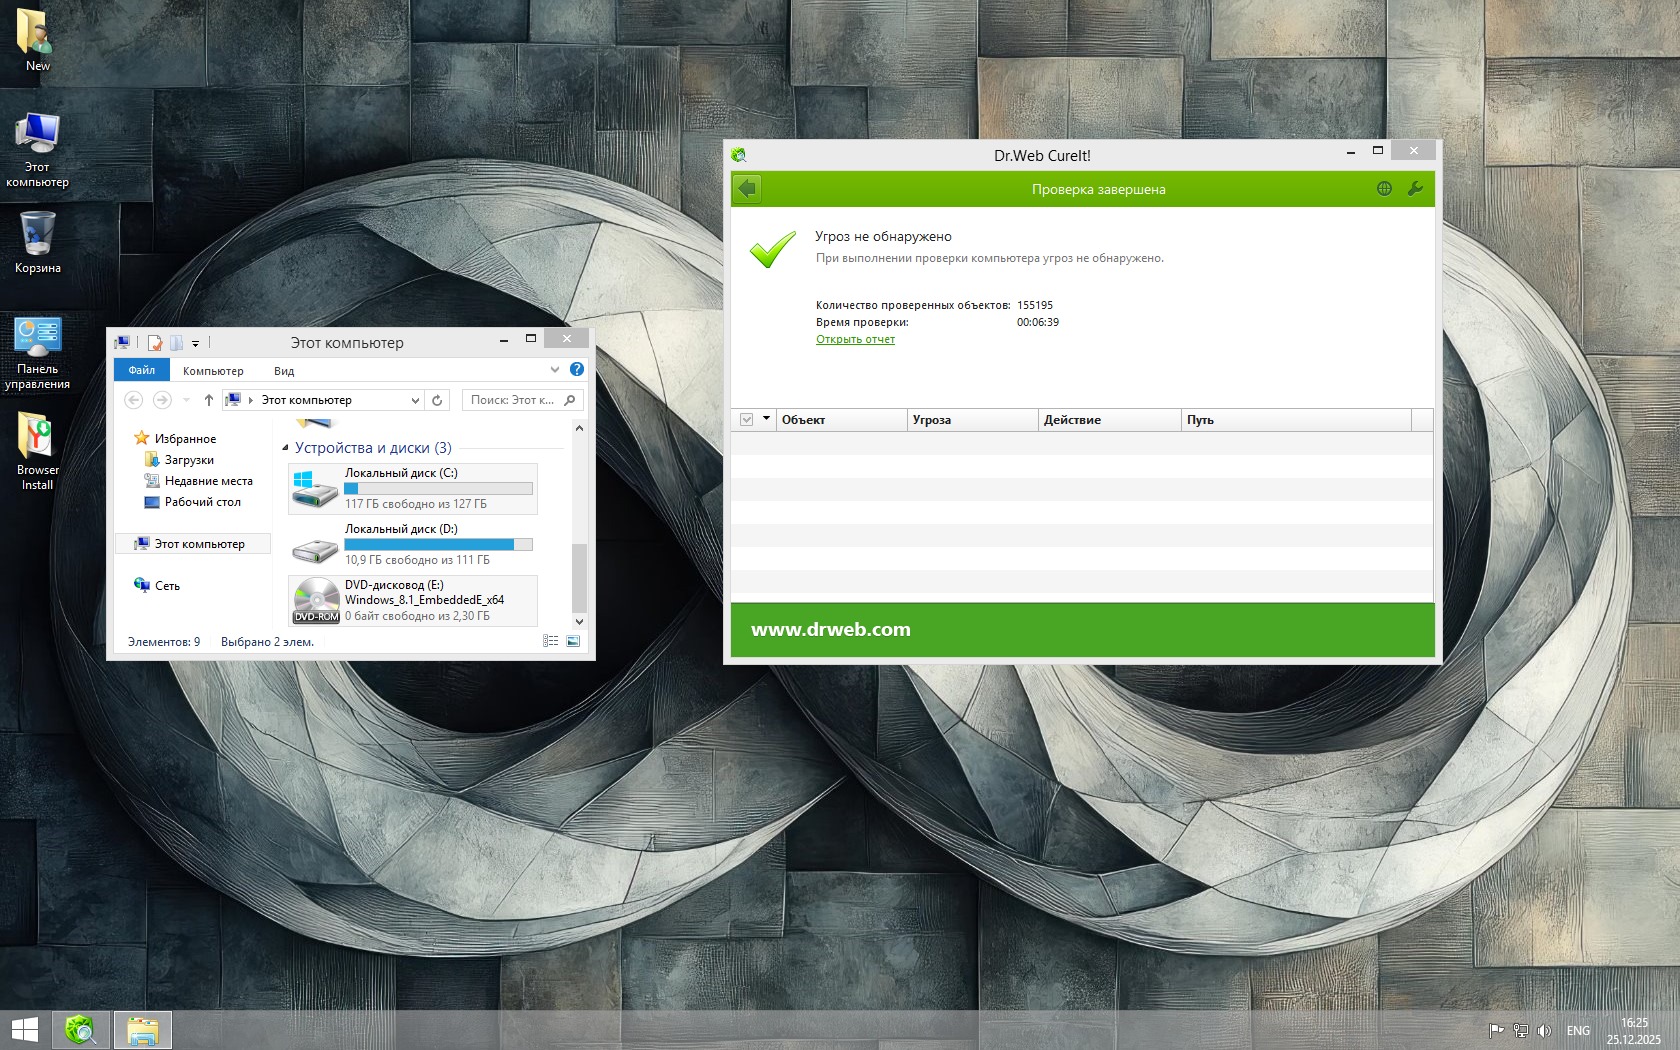1680x1050 pixels.
Task: Click the up arrow navigation button in Explorer
Action: pos(208,400)
